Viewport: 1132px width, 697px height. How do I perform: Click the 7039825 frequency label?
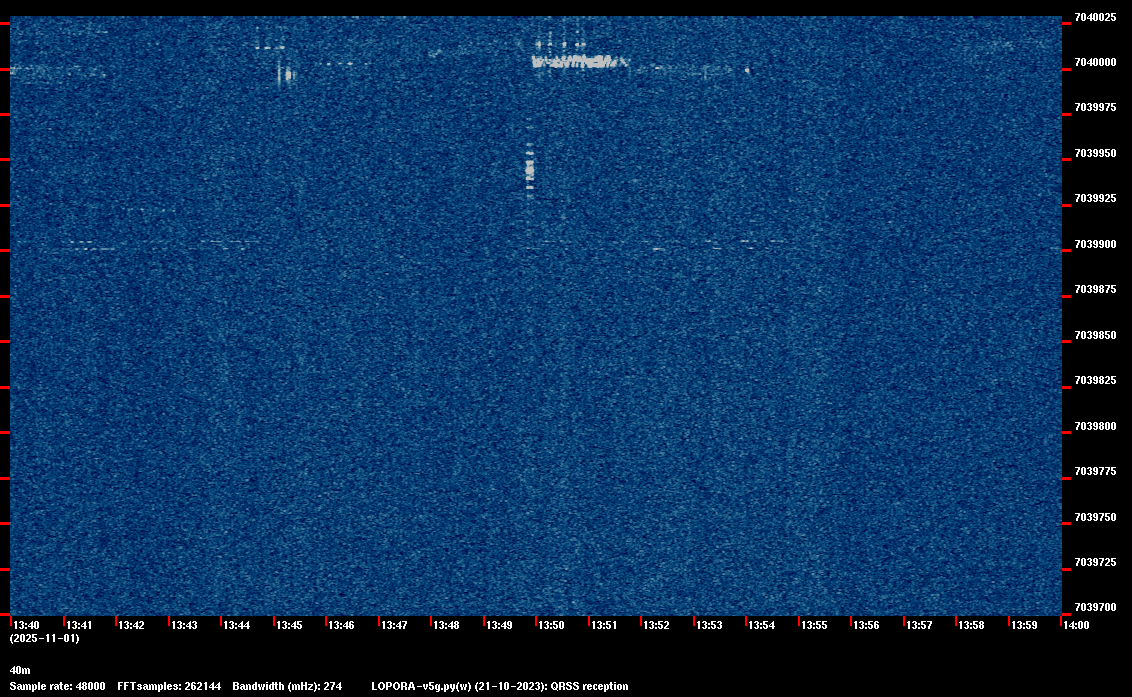(1095, 381)
